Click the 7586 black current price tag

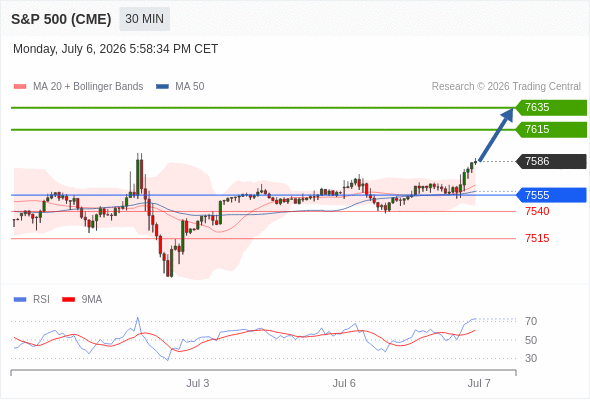tap(551, 161)
